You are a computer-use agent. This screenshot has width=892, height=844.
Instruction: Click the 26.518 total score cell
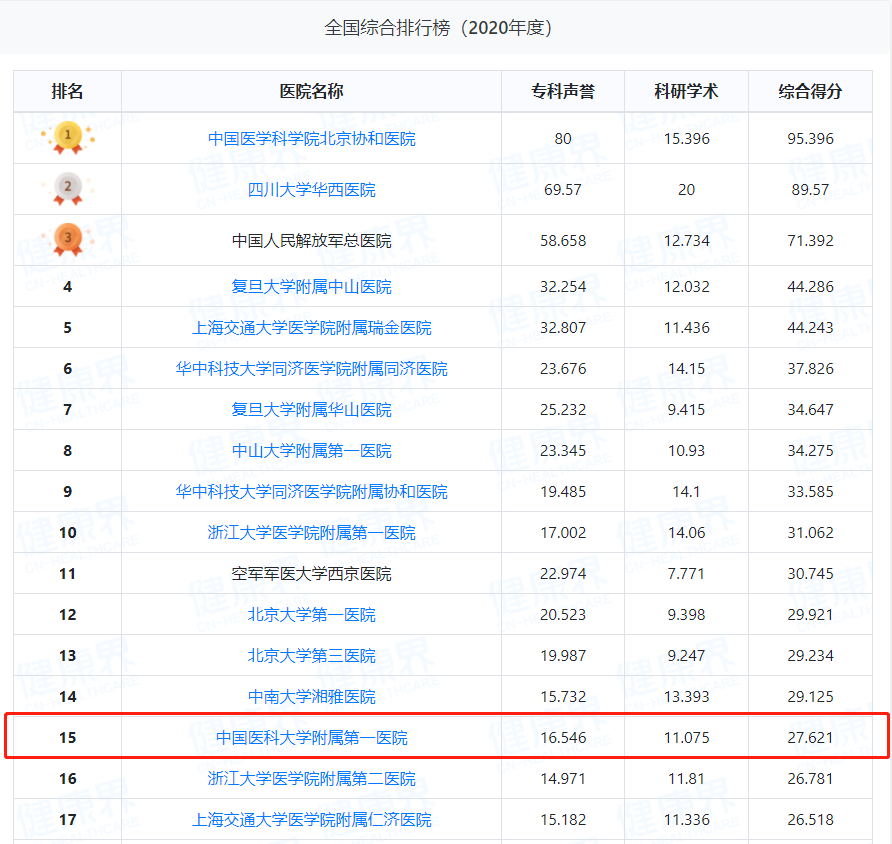[810, 820]
